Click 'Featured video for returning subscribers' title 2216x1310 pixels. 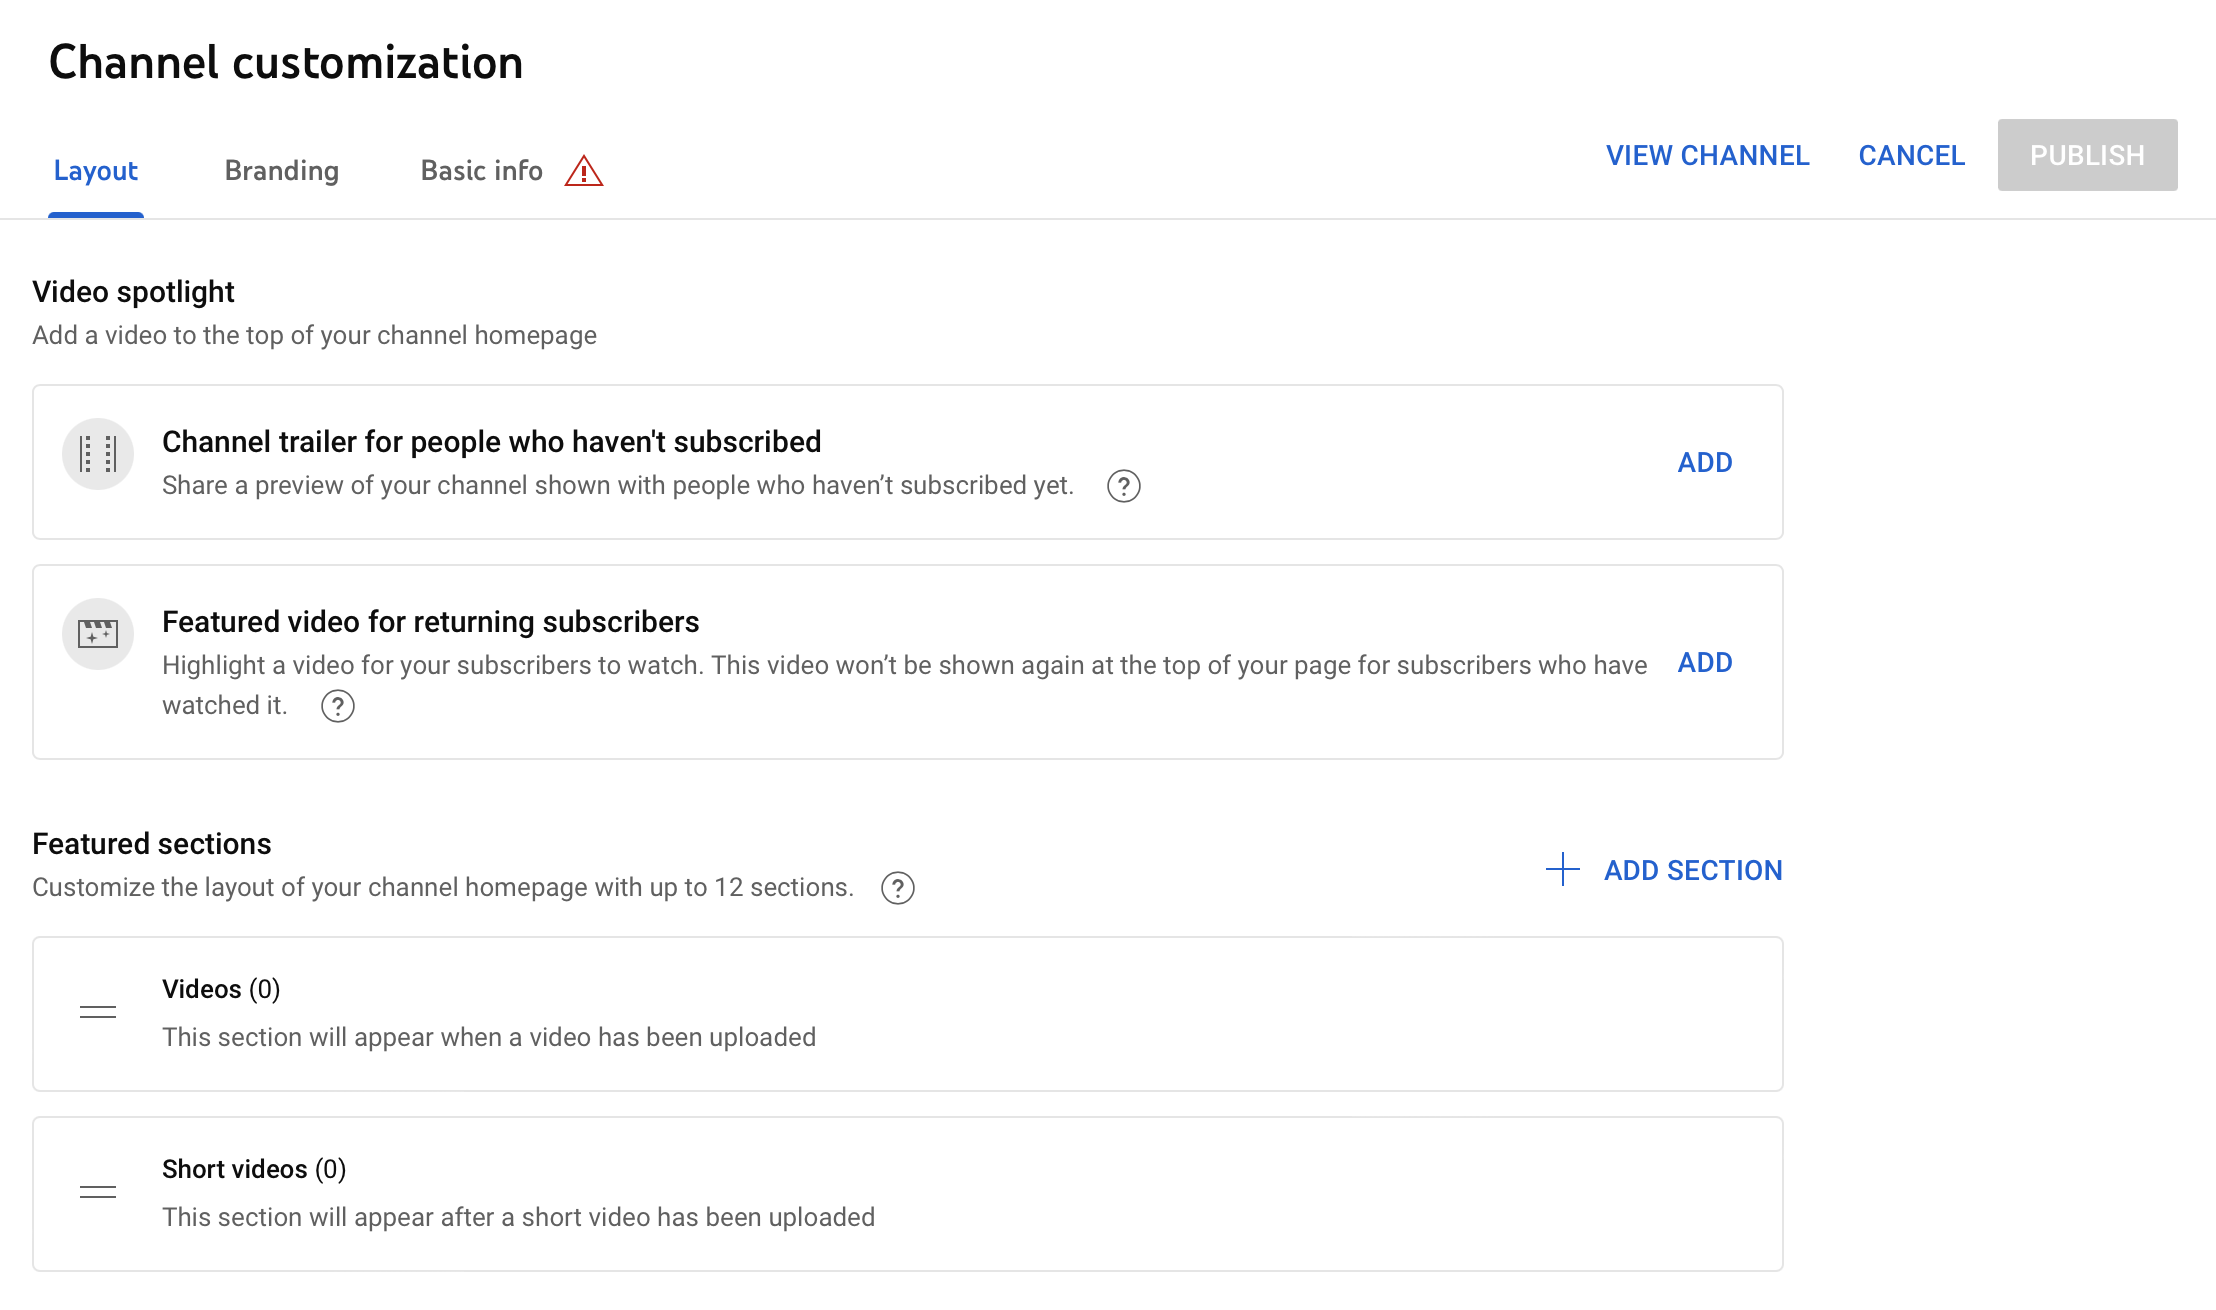(x=431, y=621)
